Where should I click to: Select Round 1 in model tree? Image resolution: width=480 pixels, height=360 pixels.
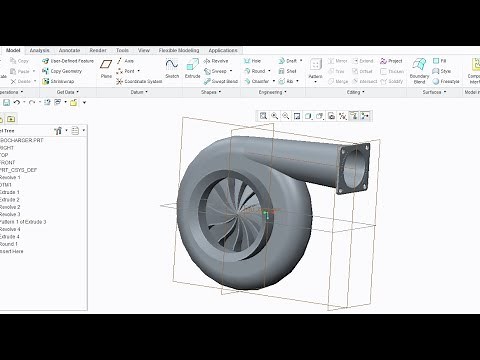(9, 244)
